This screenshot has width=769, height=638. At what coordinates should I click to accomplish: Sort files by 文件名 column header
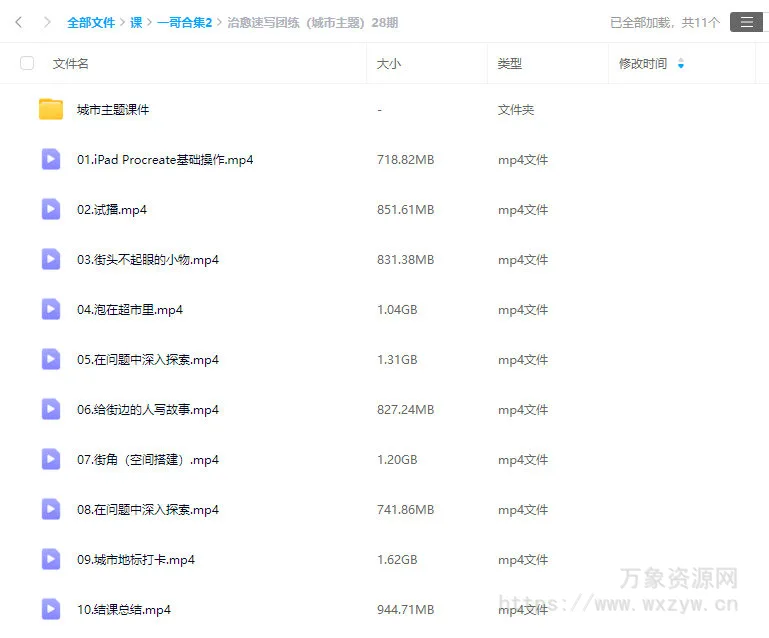(71, 63)
